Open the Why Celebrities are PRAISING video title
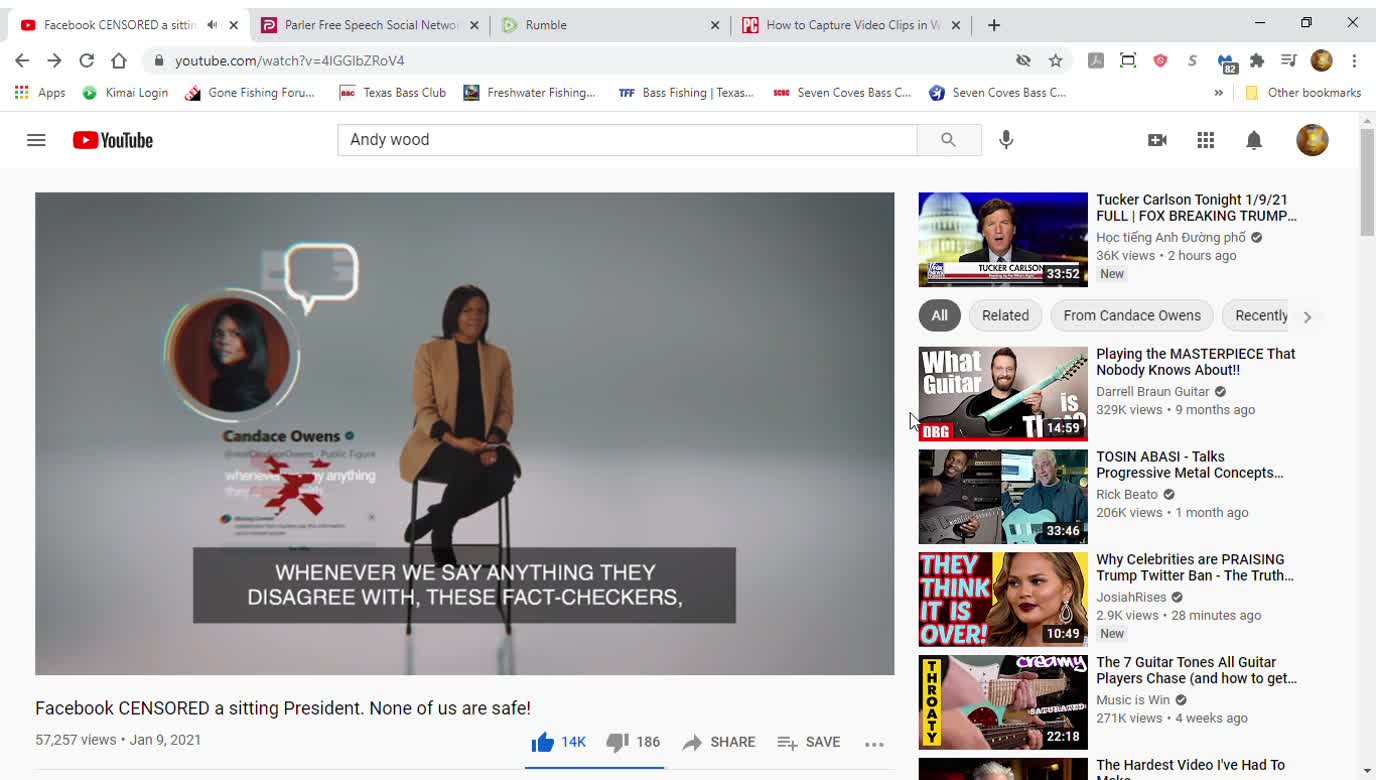This screenshot has height=780, width=1376. click(x=1195, y=568)
